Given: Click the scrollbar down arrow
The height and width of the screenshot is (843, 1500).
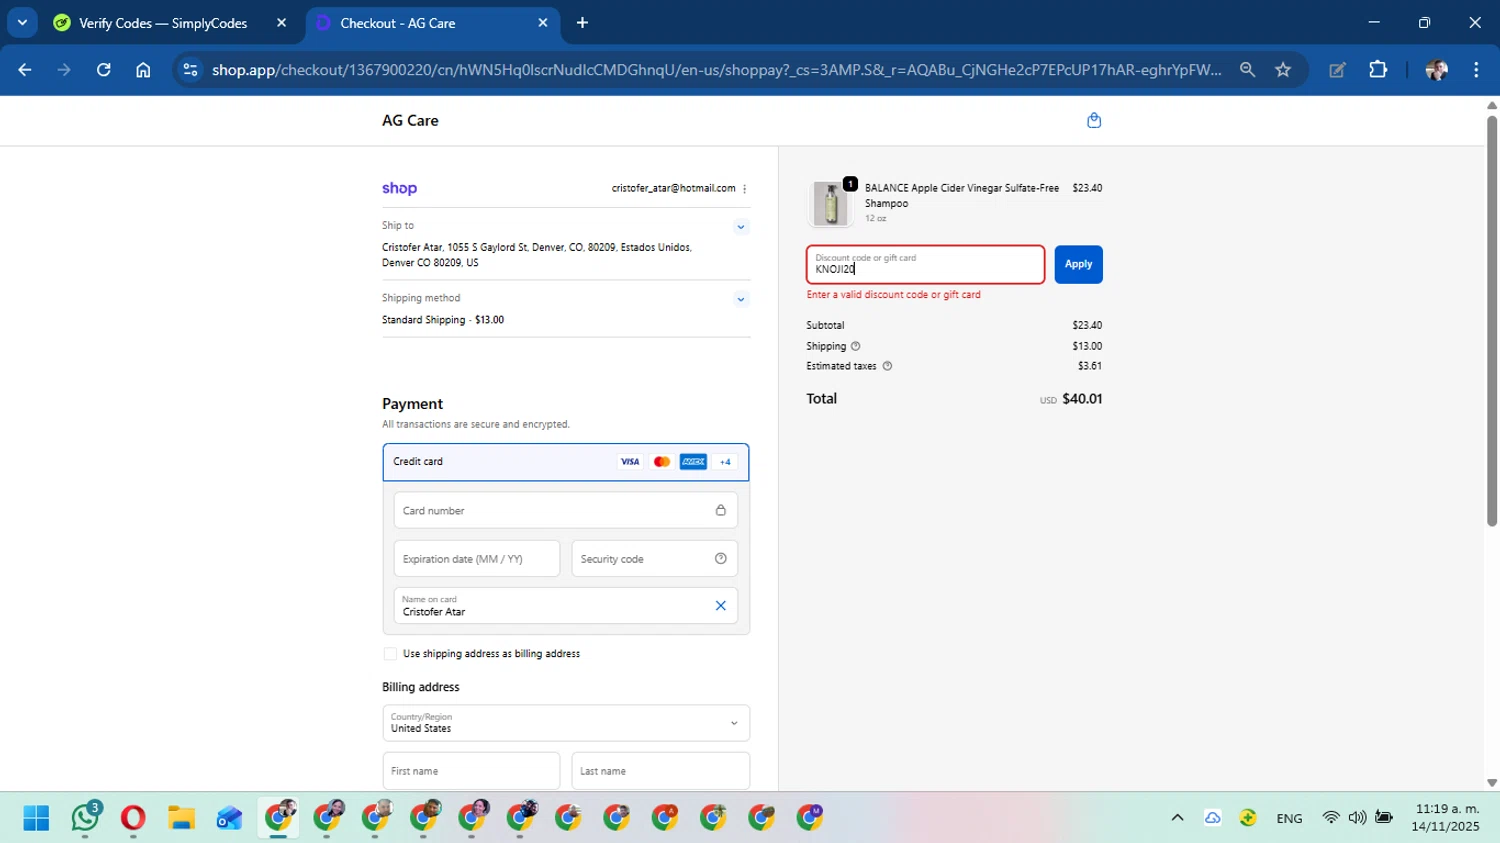Looking at the screenshot, I should (1492, 783).
